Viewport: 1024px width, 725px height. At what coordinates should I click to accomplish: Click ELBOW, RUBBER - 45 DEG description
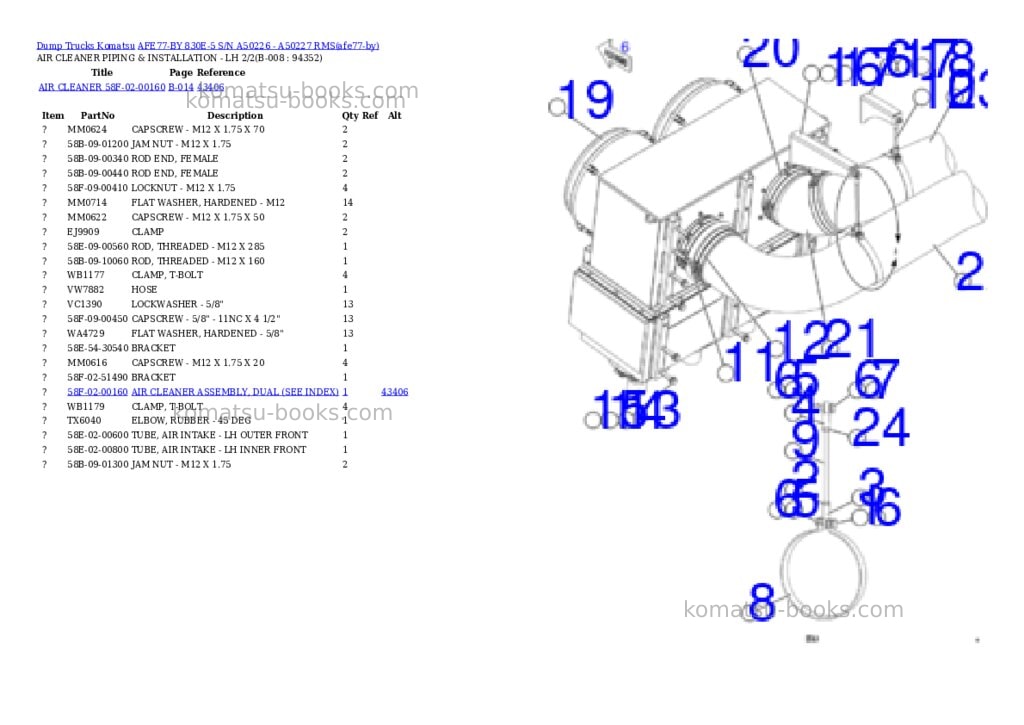tap(191, 421)
